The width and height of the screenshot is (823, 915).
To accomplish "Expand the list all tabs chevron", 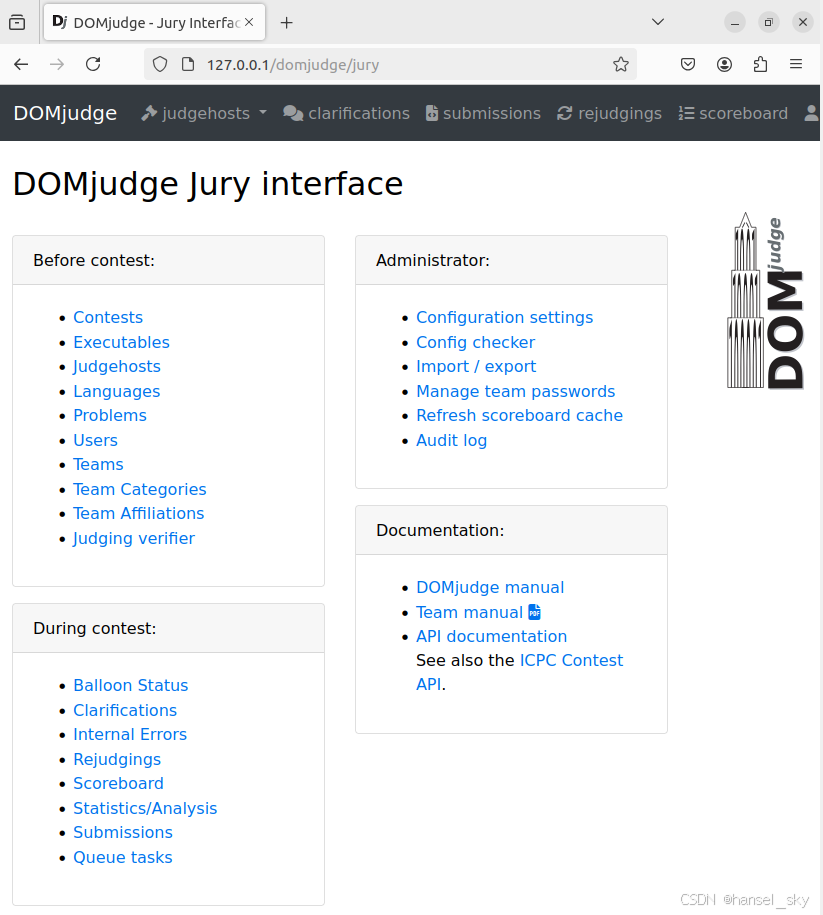I will point(658,22).
